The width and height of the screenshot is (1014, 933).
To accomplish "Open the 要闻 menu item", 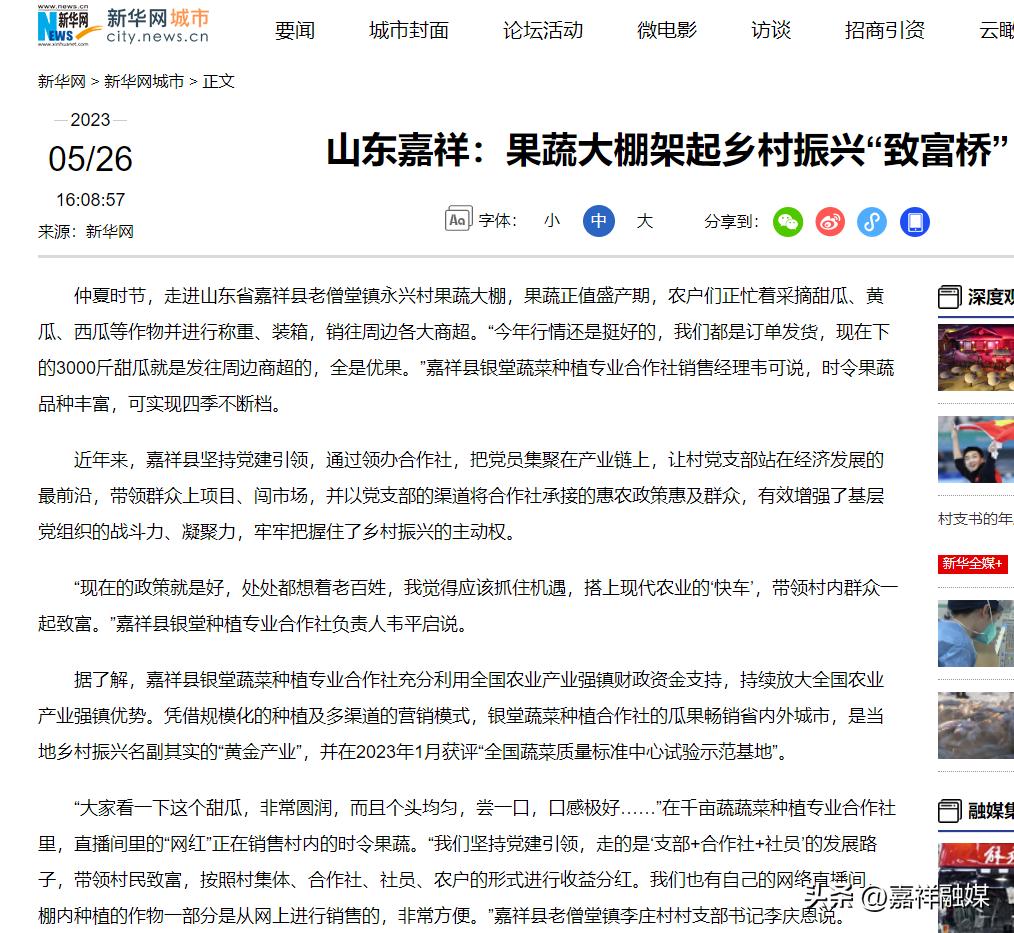I will click(294, 30).
